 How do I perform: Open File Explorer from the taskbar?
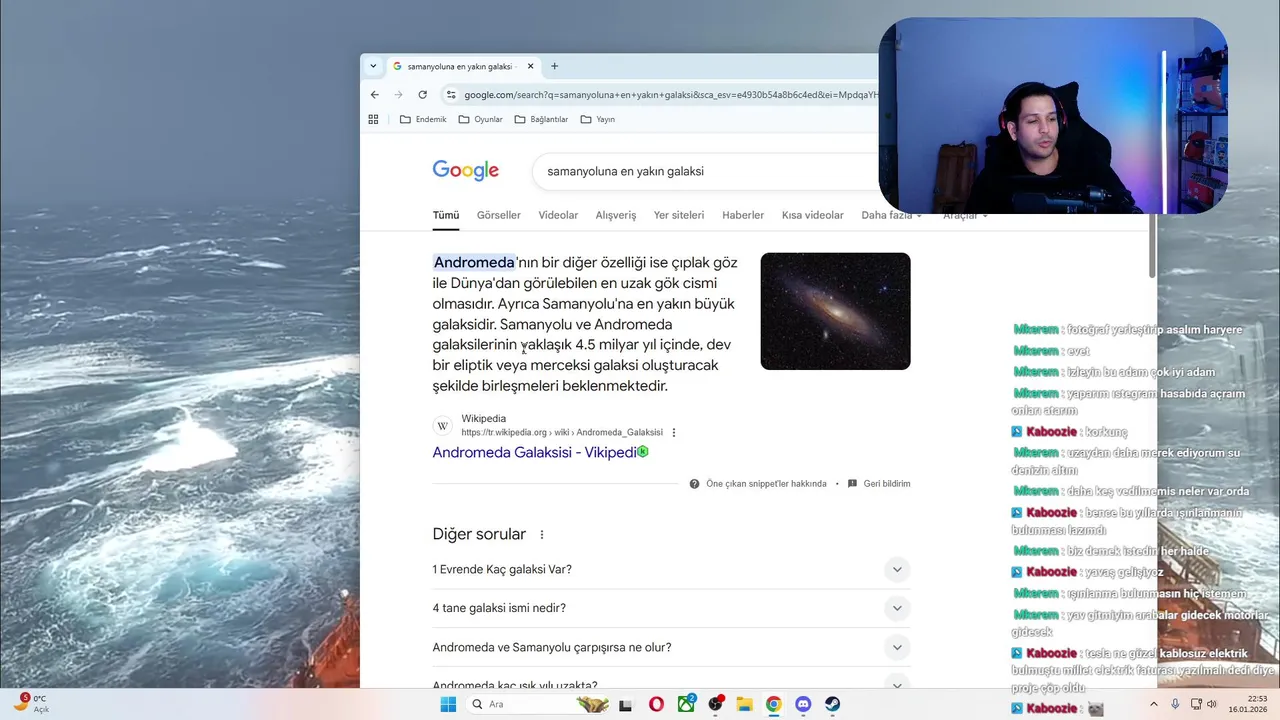[744, 704]
